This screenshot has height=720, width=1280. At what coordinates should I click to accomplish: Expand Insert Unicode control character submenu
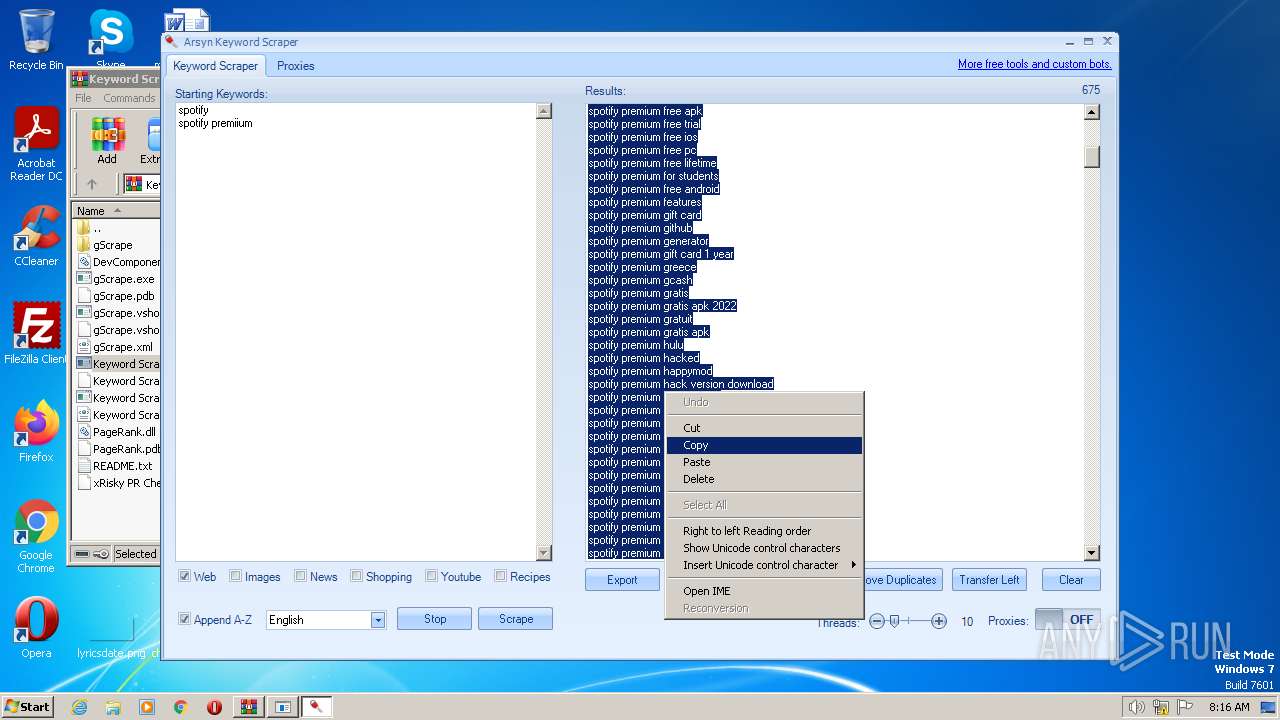tap(765, 565)
